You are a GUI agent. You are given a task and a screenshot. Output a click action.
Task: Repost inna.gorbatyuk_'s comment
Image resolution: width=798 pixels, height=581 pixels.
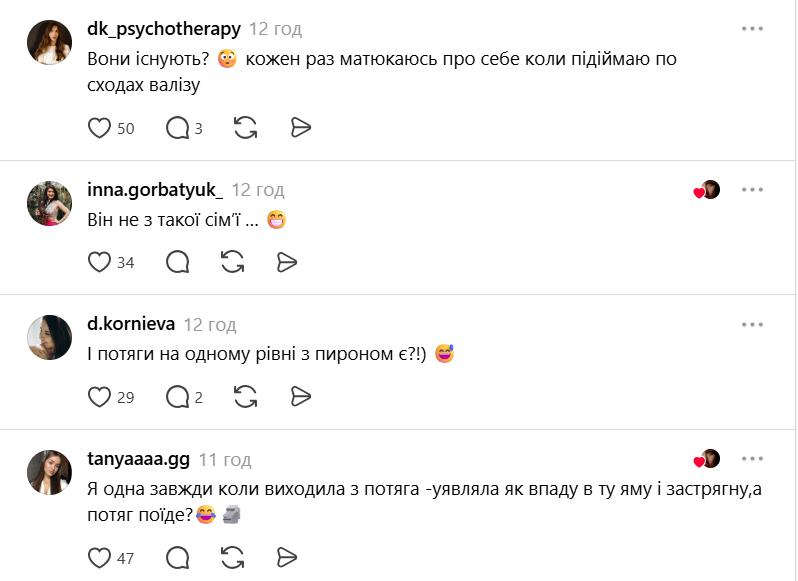(232, 262)
